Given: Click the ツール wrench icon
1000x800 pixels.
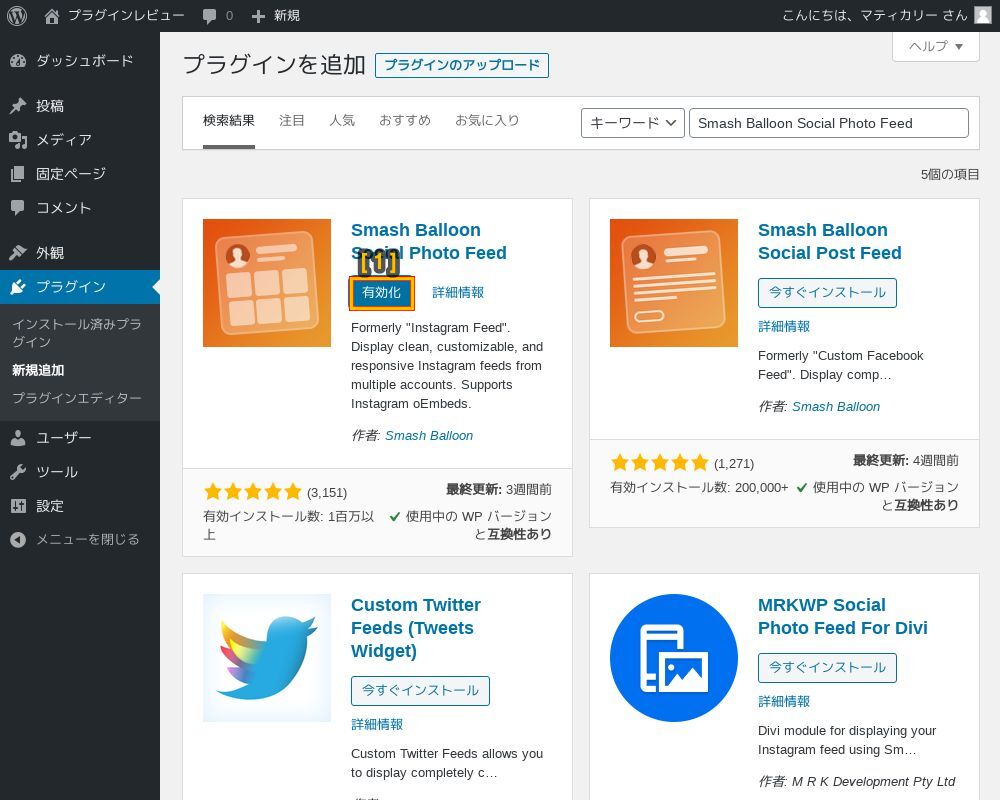Looking at the screenshot, I should [x=18, y=472].
